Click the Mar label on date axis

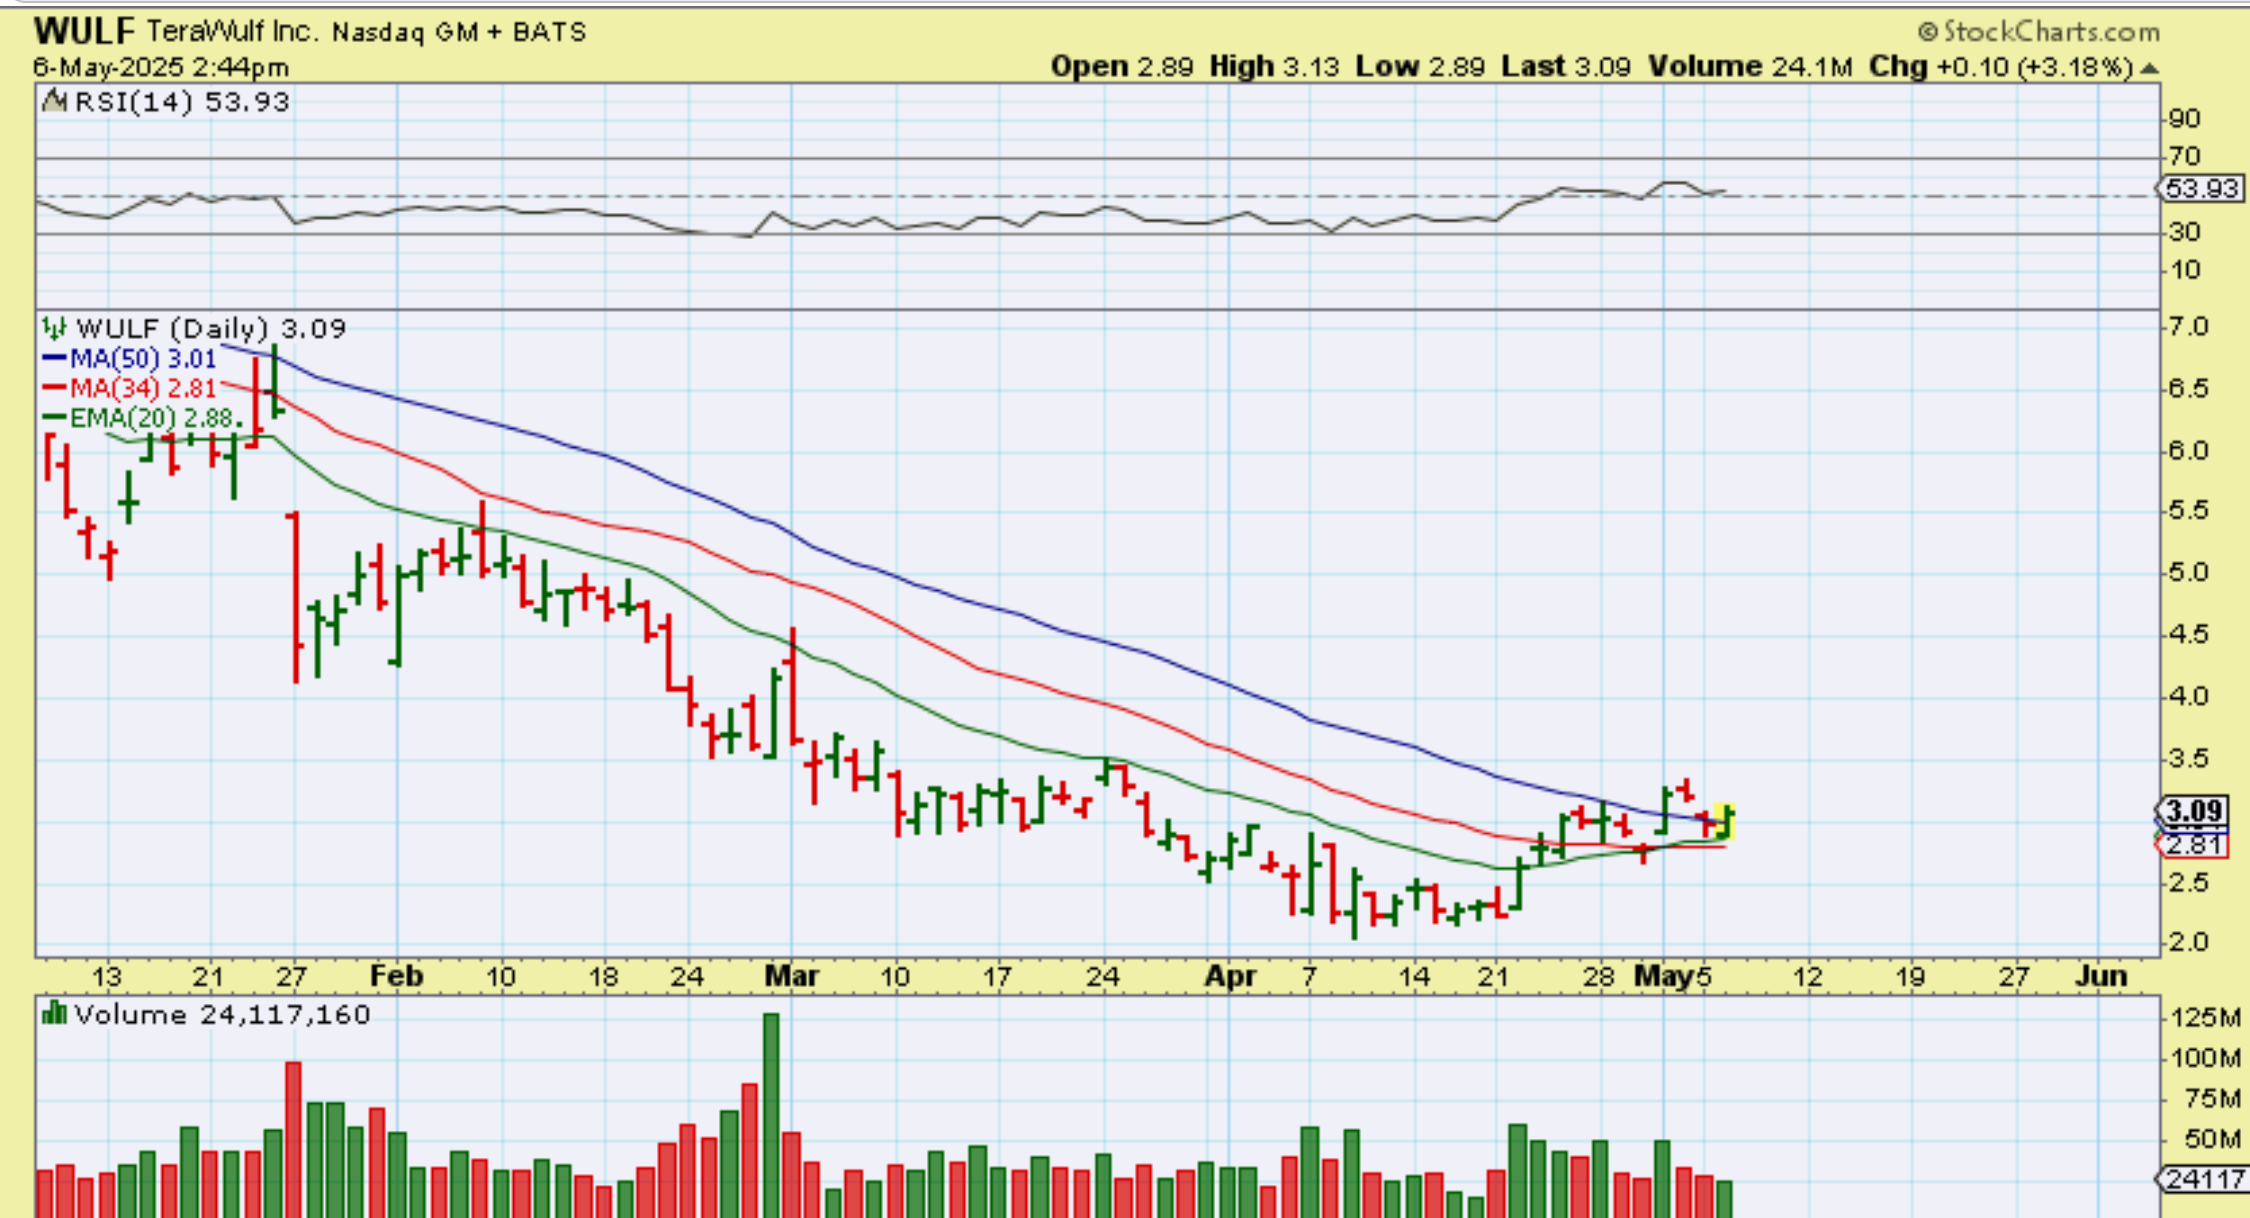[x=791, y=976]
